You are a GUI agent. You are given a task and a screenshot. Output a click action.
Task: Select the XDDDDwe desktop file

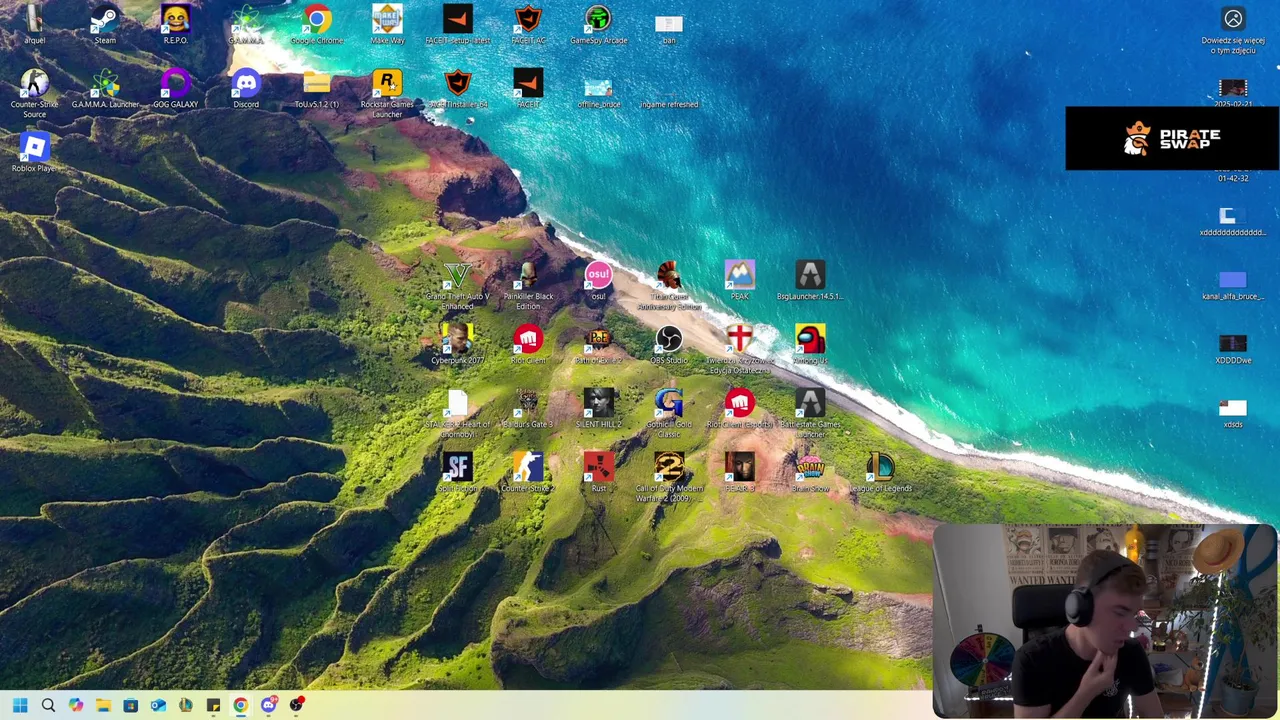(x=1233, y=350)
